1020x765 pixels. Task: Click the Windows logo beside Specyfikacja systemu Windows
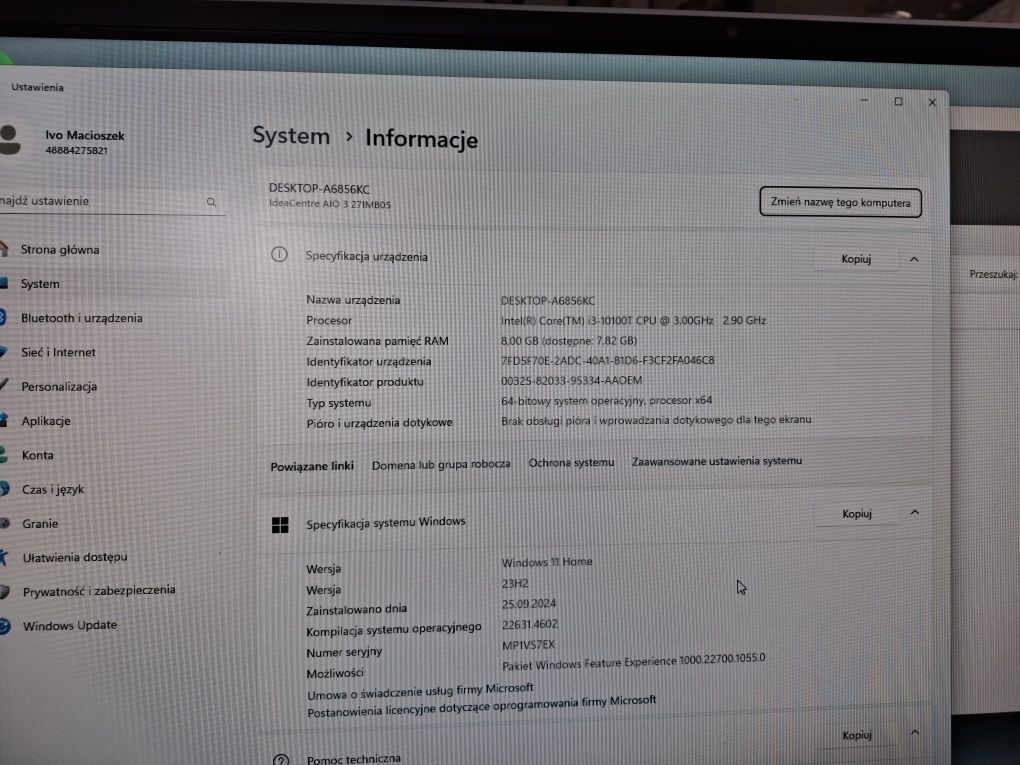click(x=280, y=525)
